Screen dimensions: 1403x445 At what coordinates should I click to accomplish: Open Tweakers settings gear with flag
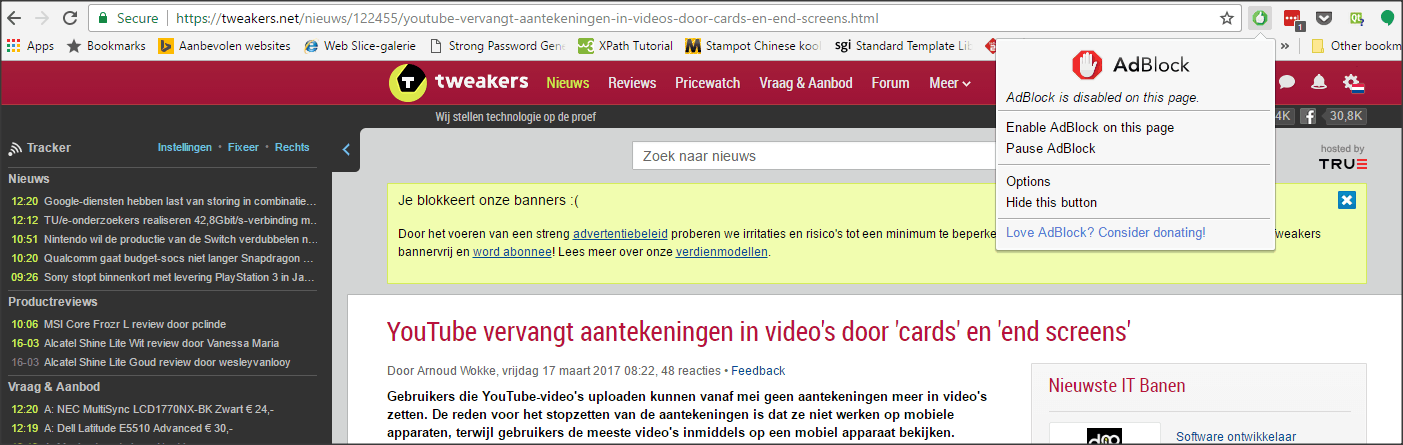point(1354,82)
